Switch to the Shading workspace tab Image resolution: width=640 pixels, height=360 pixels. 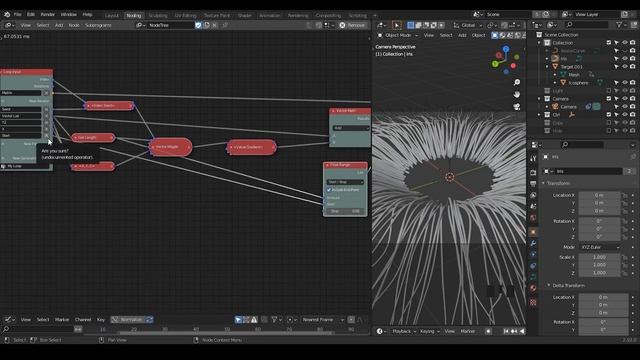tap(245, 16)
